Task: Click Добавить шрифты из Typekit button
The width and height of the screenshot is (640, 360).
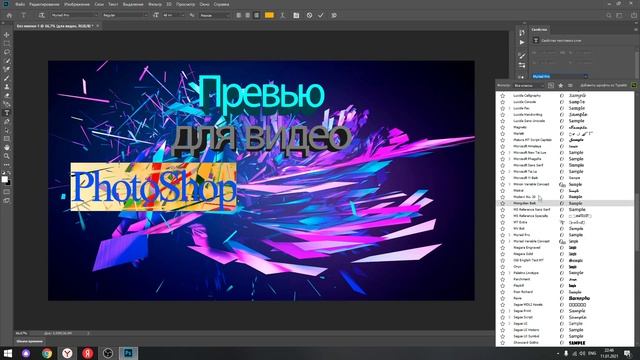Action: [603, 85]
